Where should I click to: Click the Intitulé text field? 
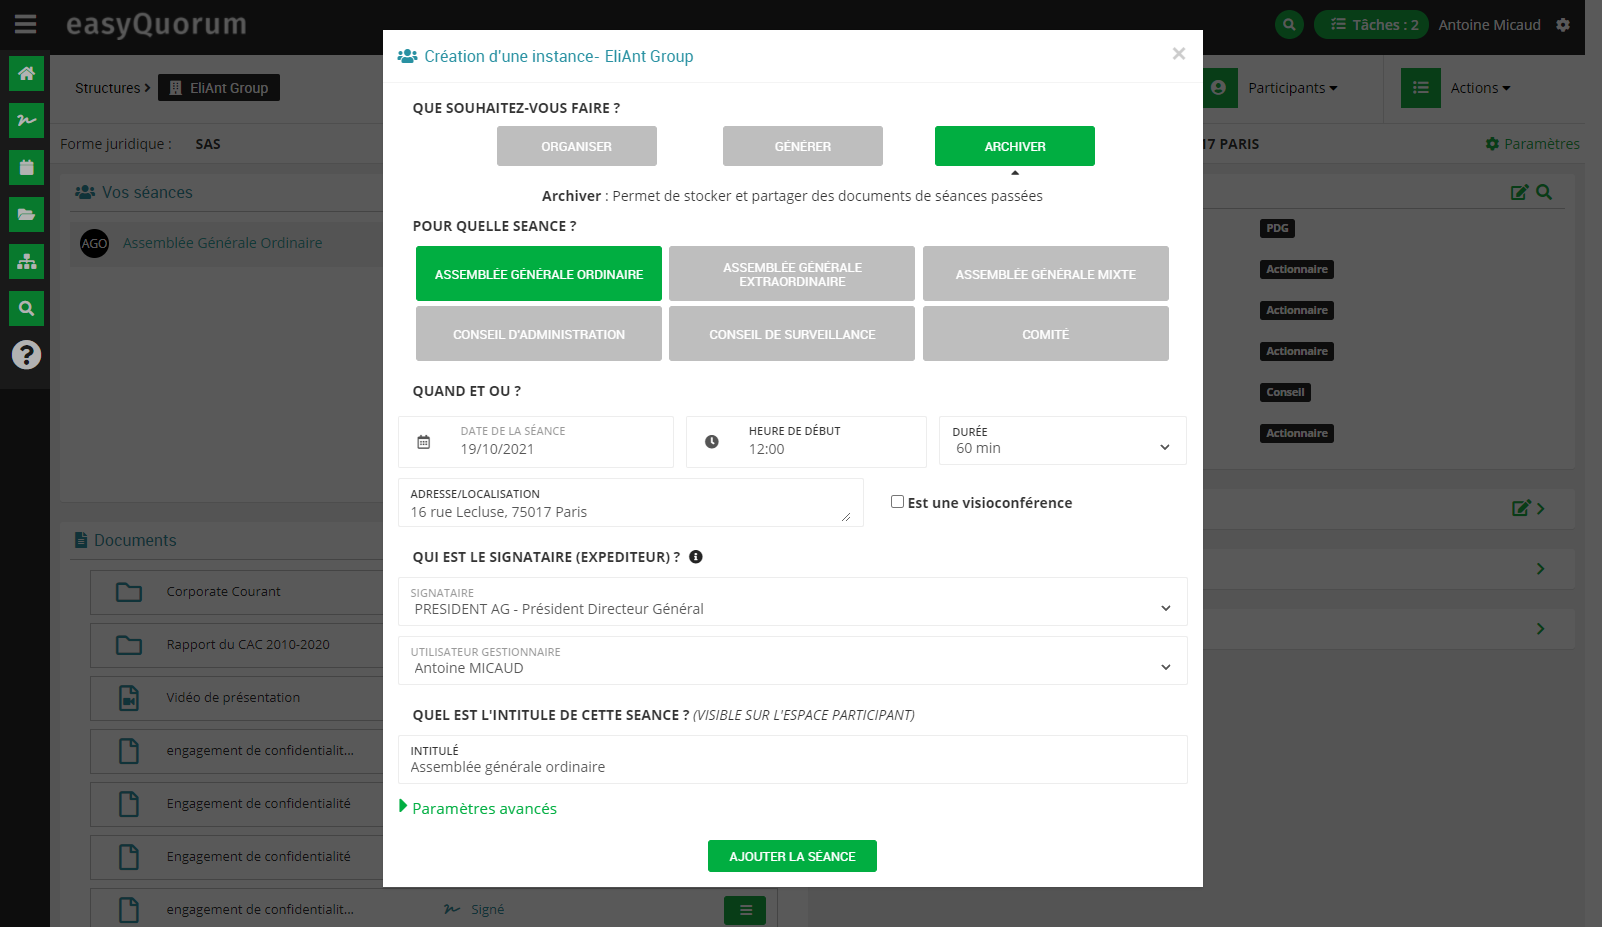792,766
